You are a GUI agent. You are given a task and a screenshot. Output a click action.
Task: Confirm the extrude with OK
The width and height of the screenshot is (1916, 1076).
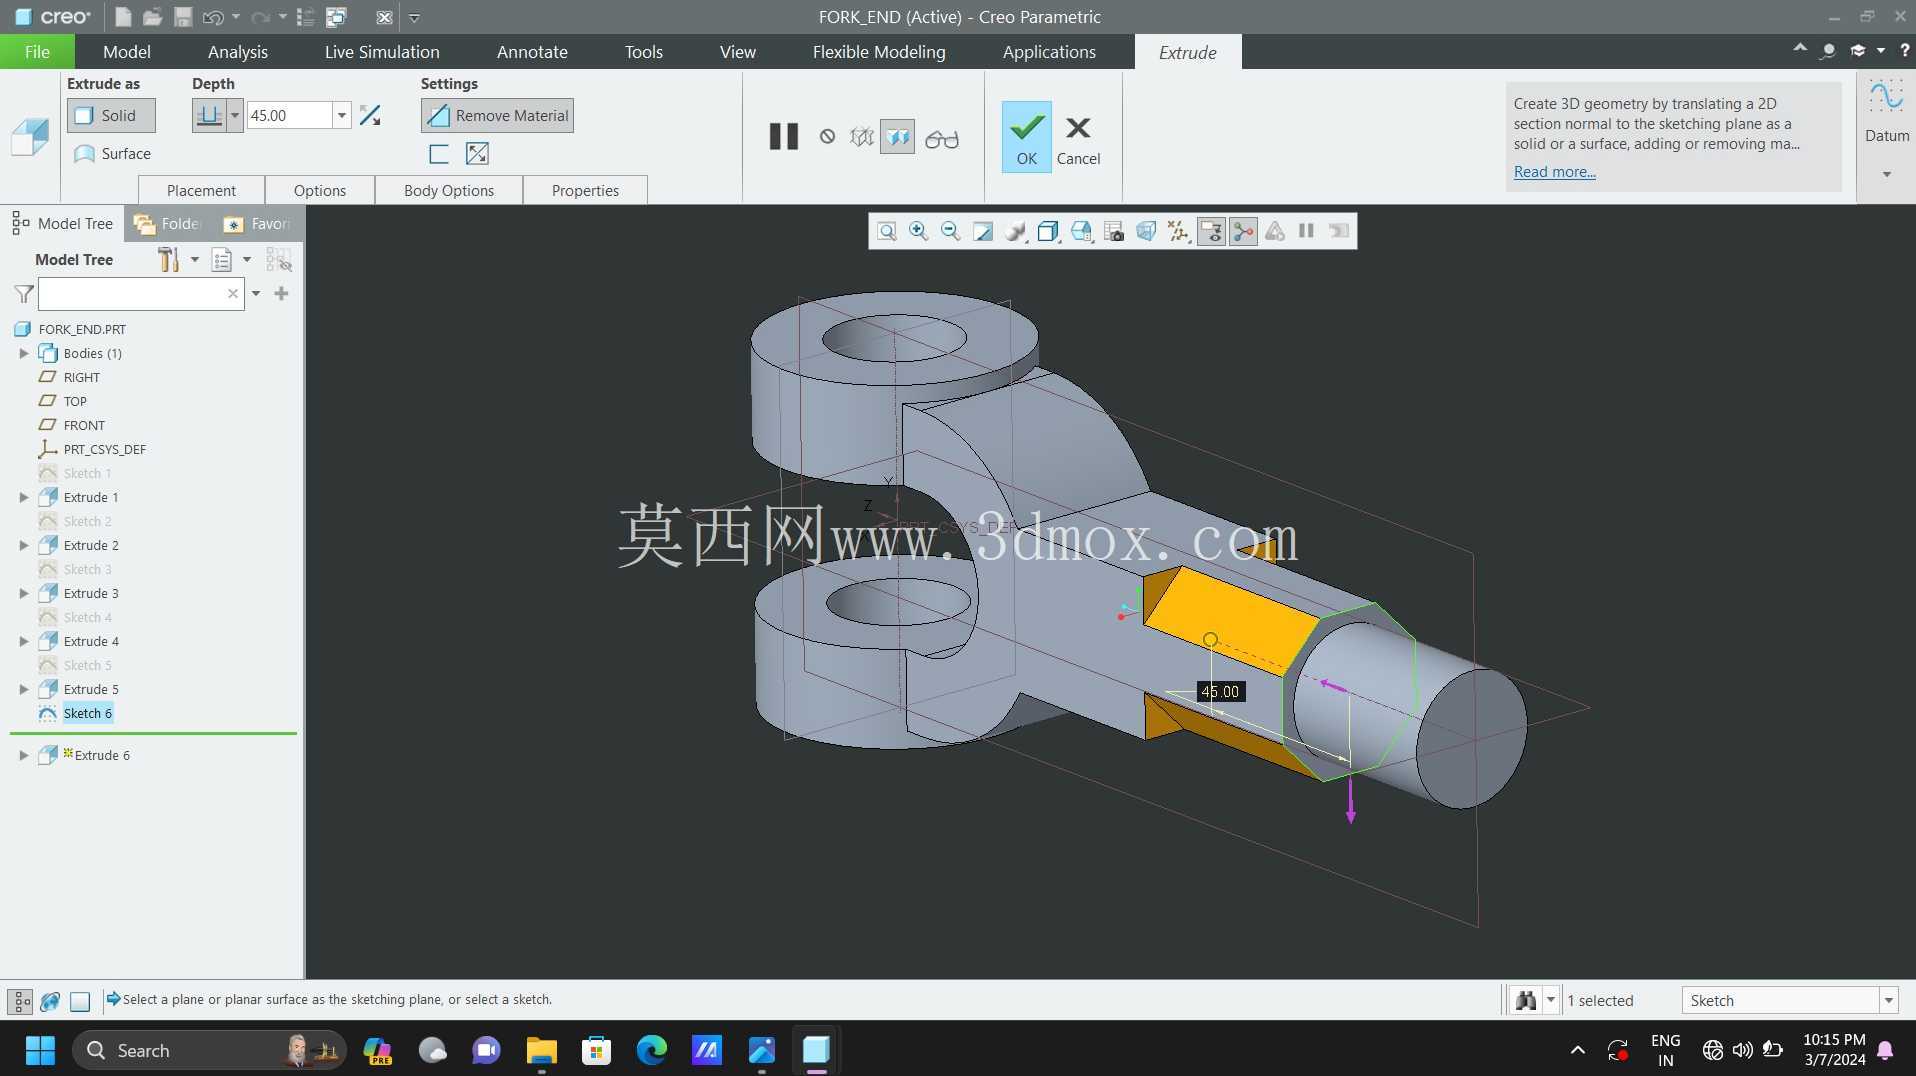coord(1027,137)
